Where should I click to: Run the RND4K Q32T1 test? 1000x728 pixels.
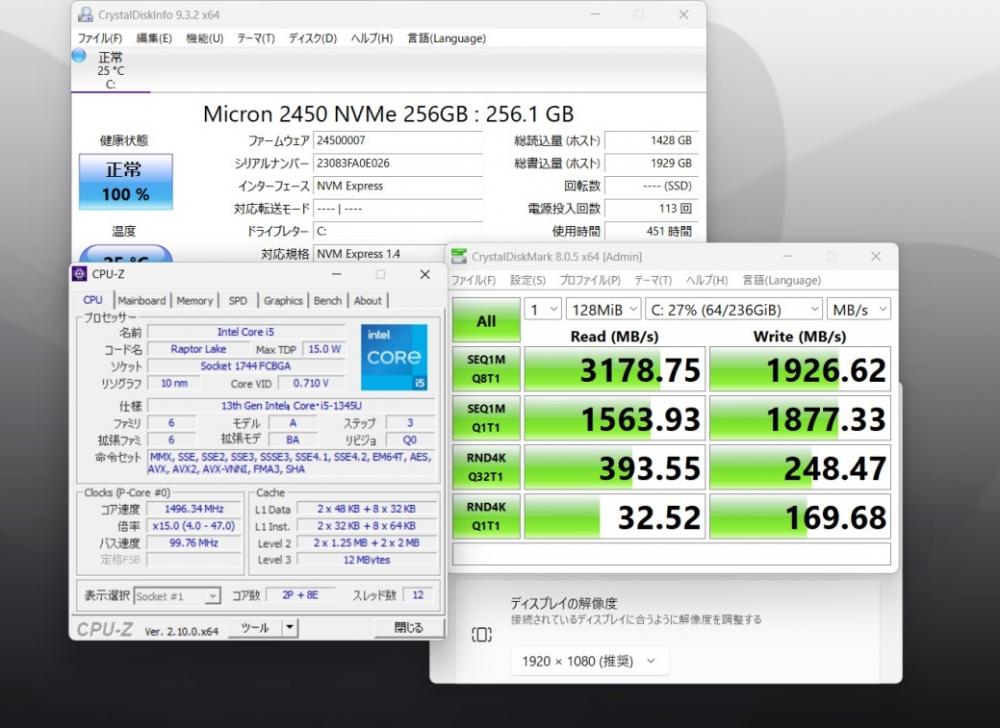[x=486, y=467]
